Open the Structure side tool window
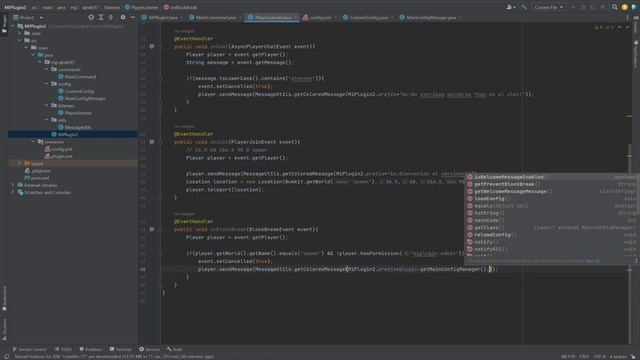This screenshot has width=640, height=360. point(4,329)
